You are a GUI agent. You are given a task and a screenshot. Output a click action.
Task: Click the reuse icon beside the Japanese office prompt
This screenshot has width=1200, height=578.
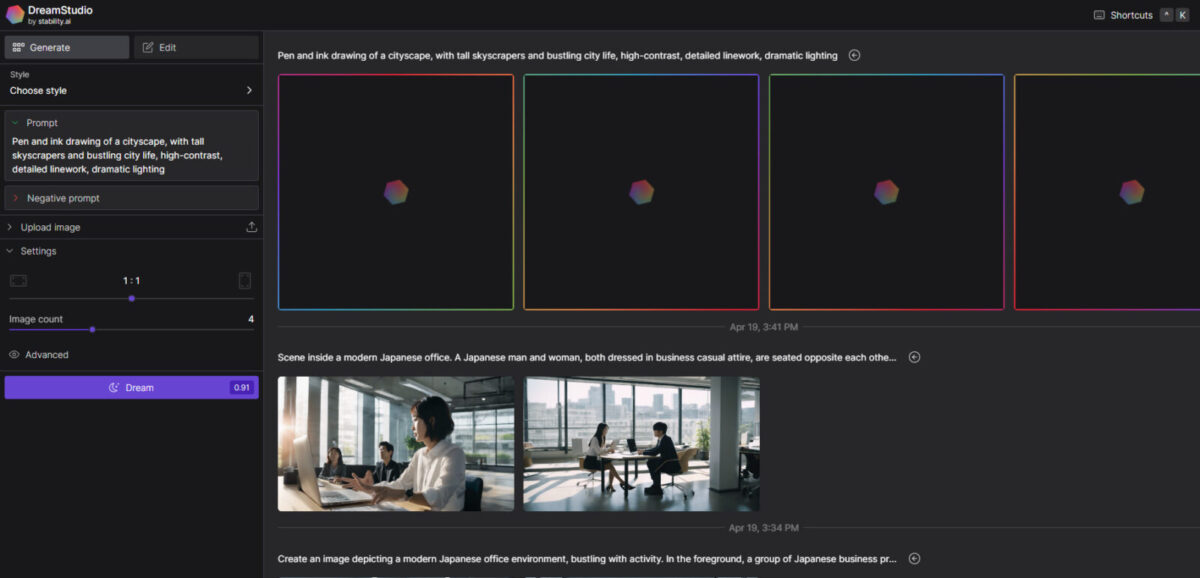(x=914, y=356)
